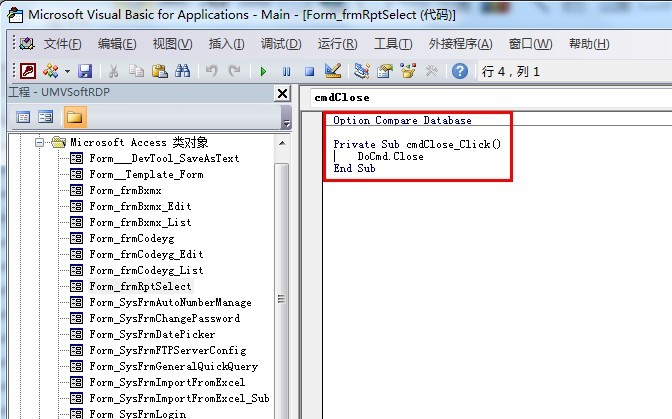Select Form_SysFrmFTPServerConfig in the tree
The image size is (672, 419).
click(x=168, y=350)
